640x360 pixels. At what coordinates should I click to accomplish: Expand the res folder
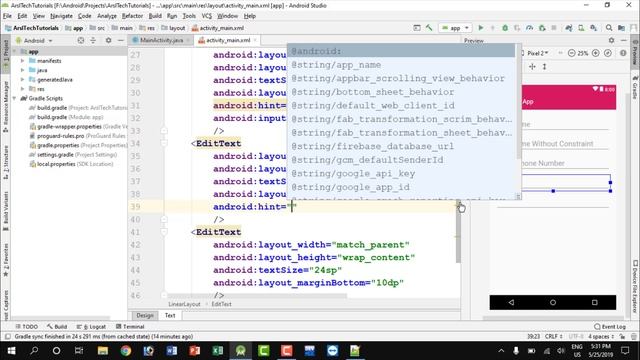click(x=22, y=89)
